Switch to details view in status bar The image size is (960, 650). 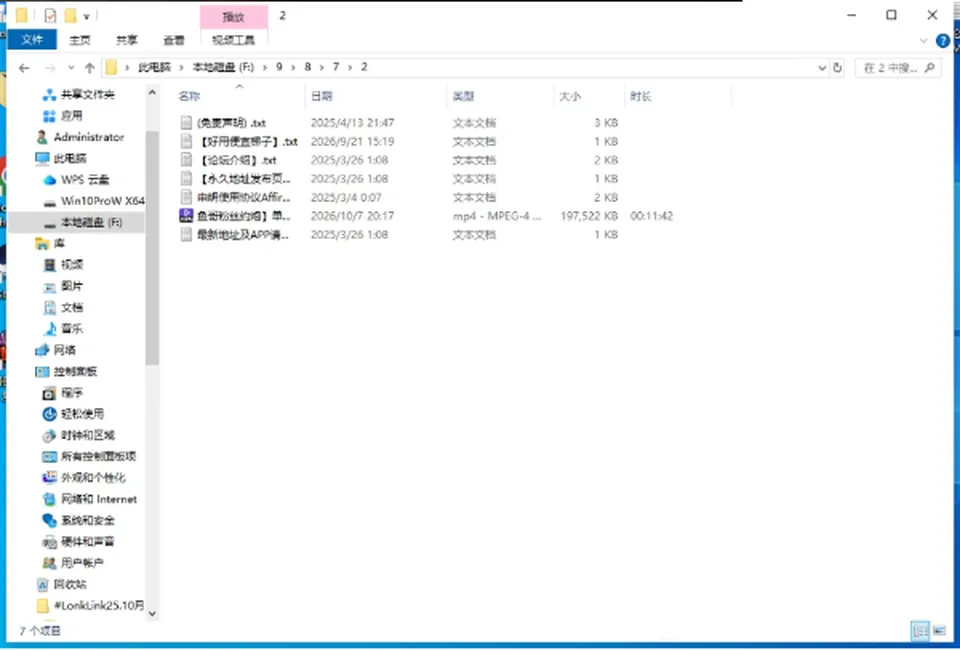[x=920, y=630]
